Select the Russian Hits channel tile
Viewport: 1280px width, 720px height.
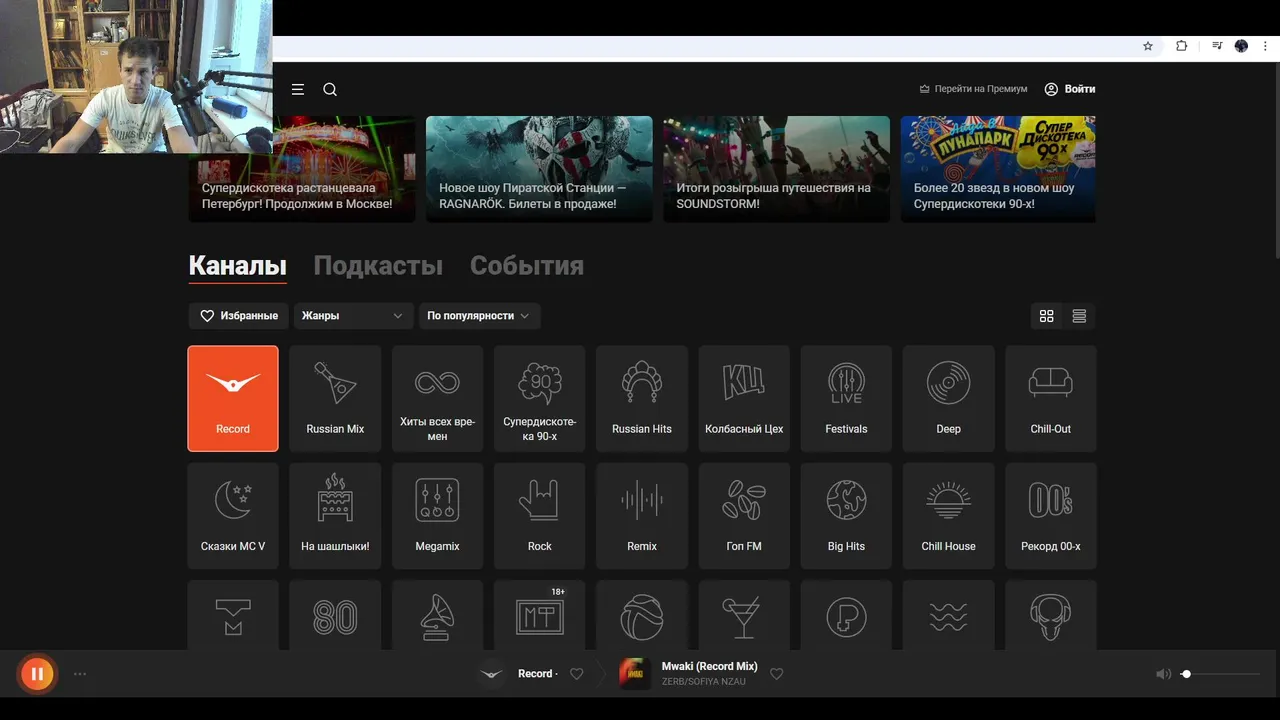coord(642,399)
